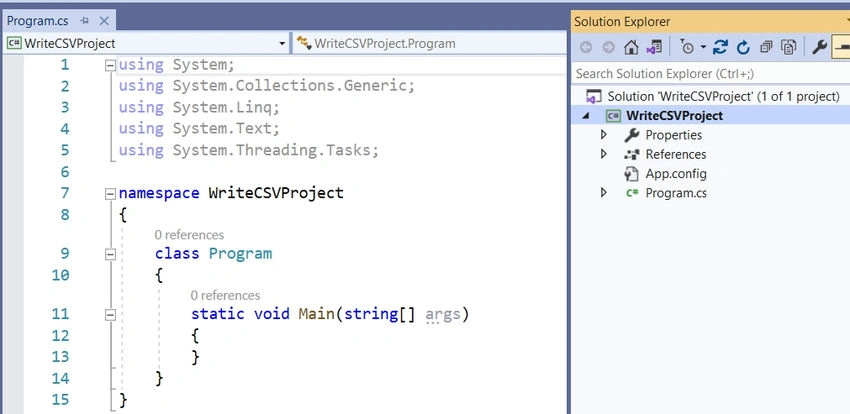The height and width of the screenshot is (414, 850).
Task: Click 'System.Text' on line 4
Action: click(x=222, y=129)
